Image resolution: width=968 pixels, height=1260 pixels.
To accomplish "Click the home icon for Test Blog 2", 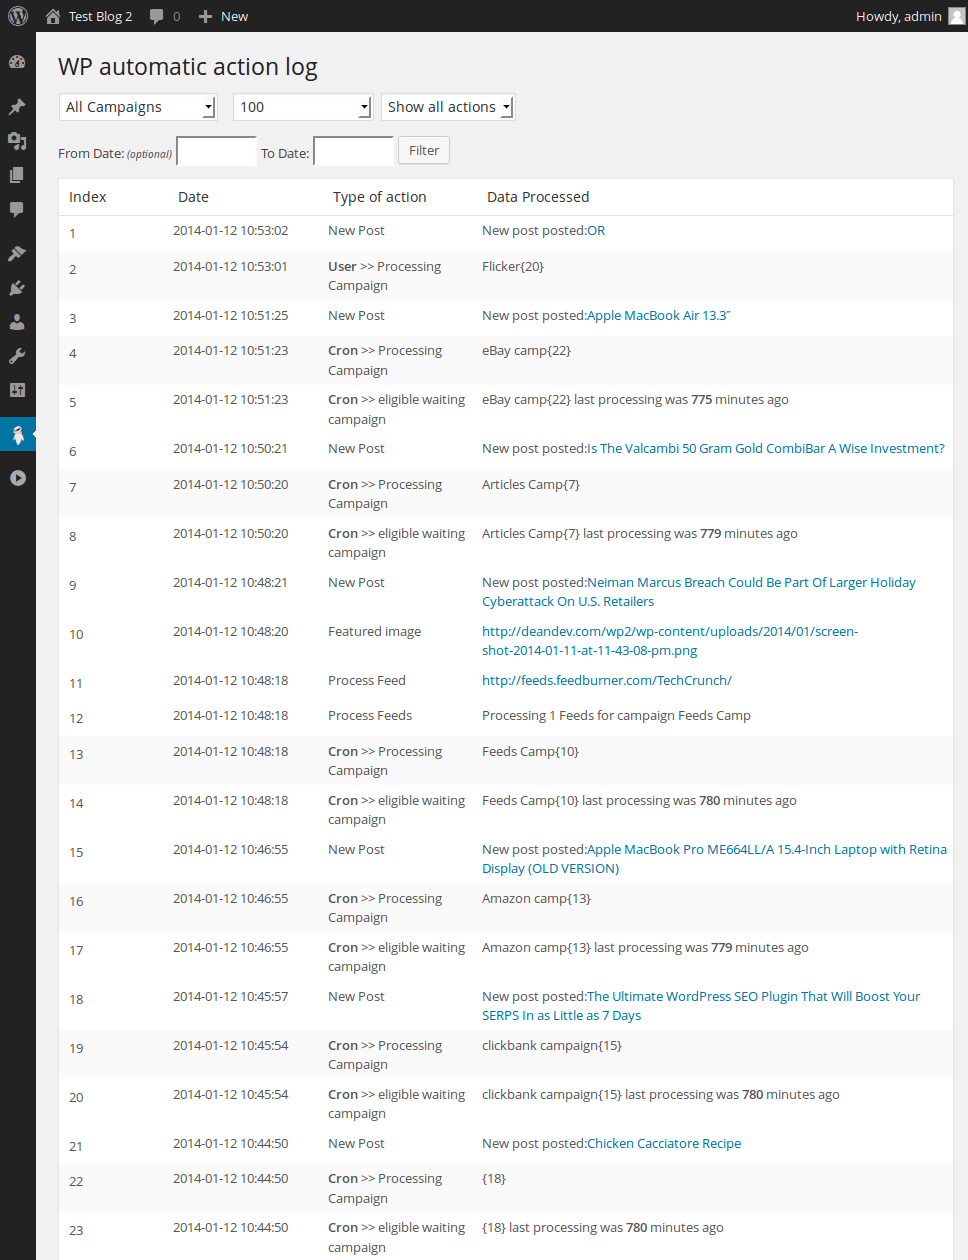I will [x=53, y=16].
